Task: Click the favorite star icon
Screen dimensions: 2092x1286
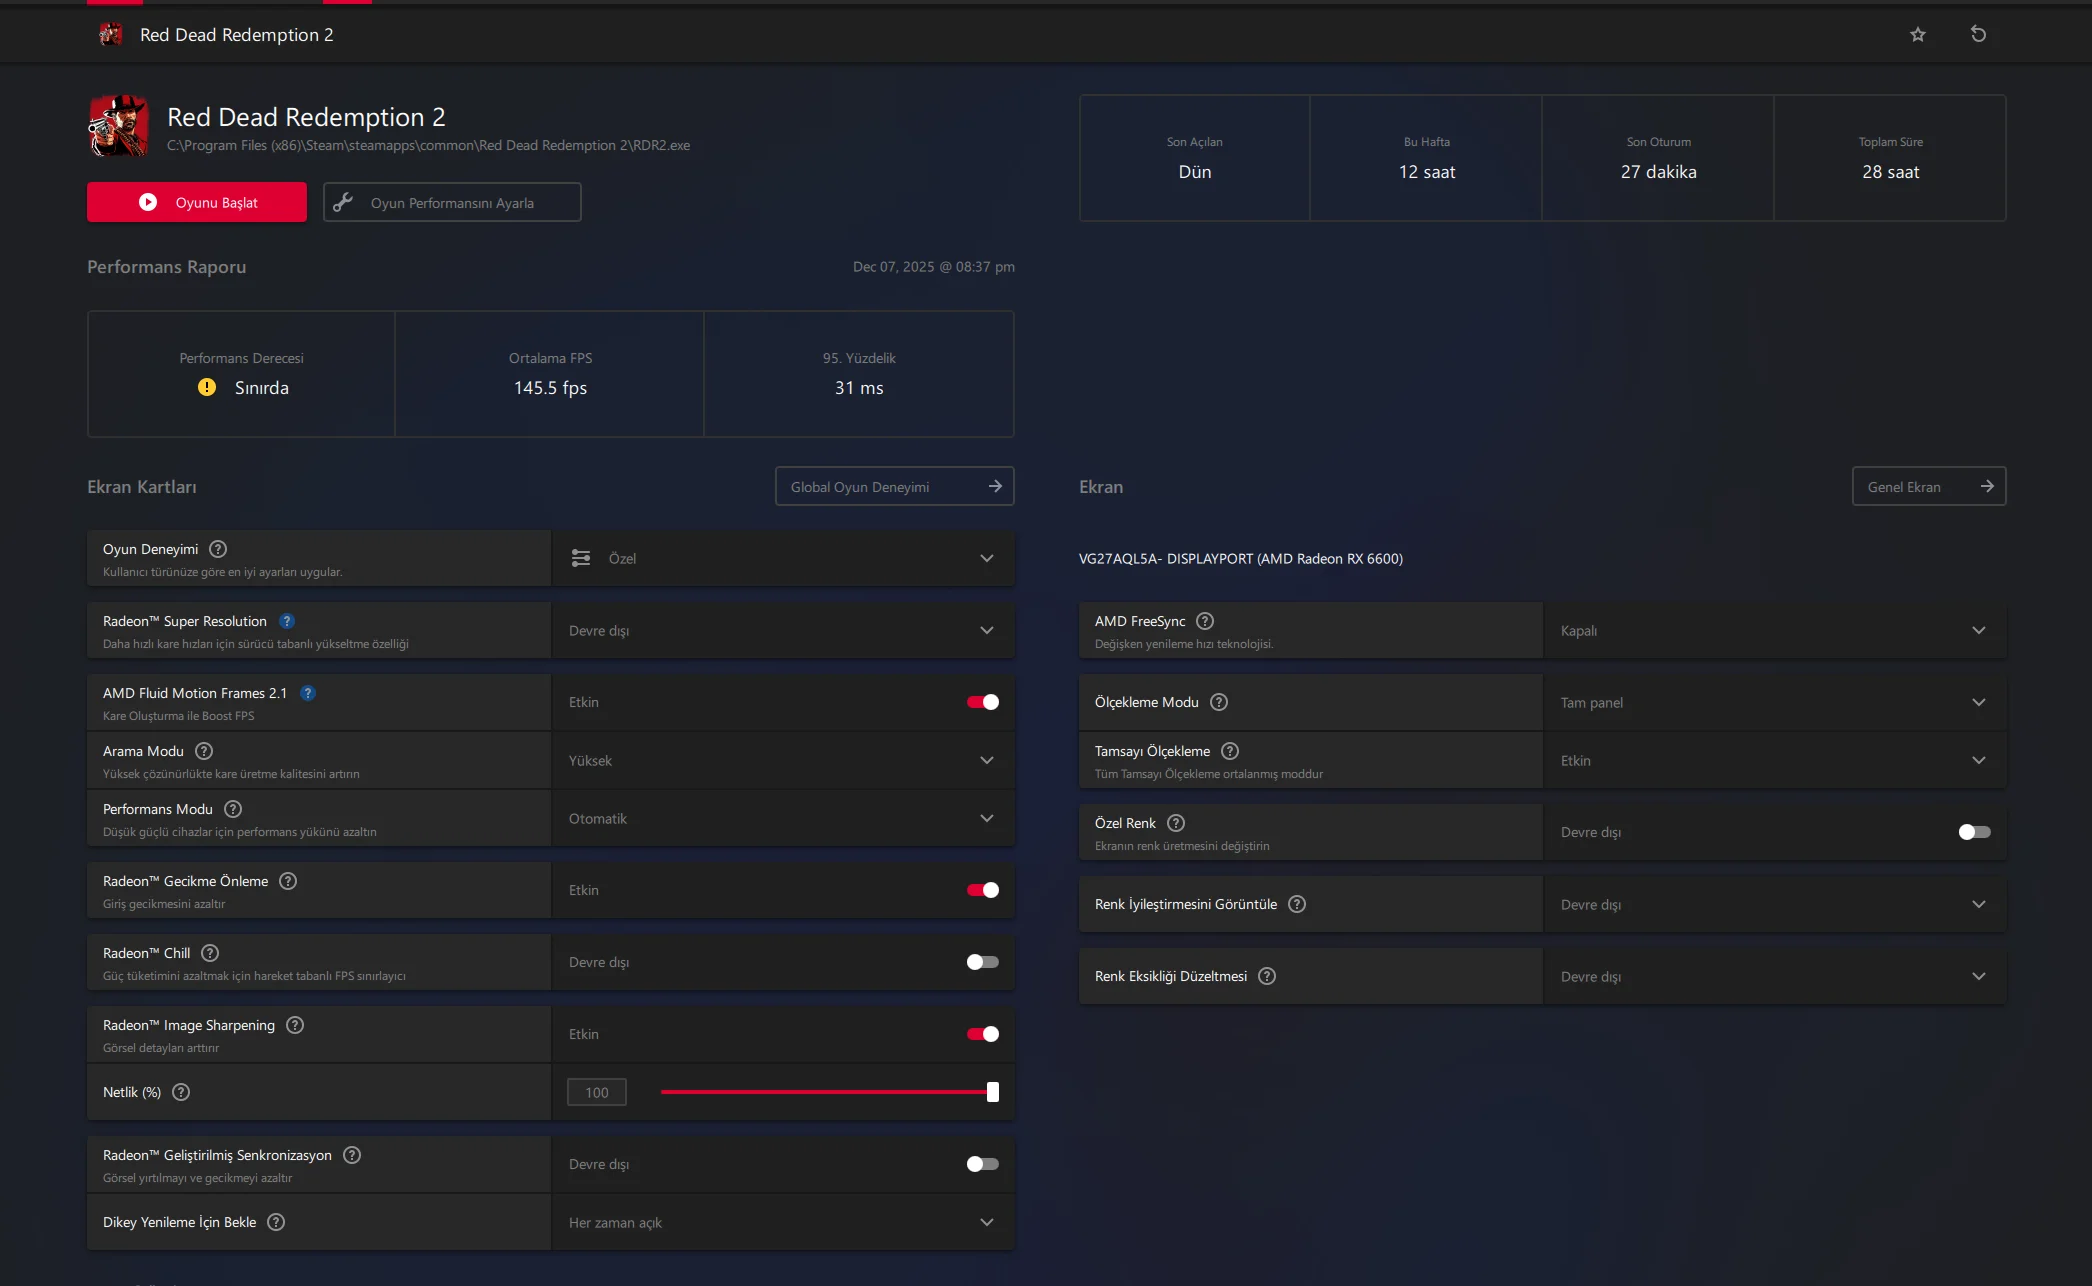Action: pyautogui.click(x=1917, y=35)
